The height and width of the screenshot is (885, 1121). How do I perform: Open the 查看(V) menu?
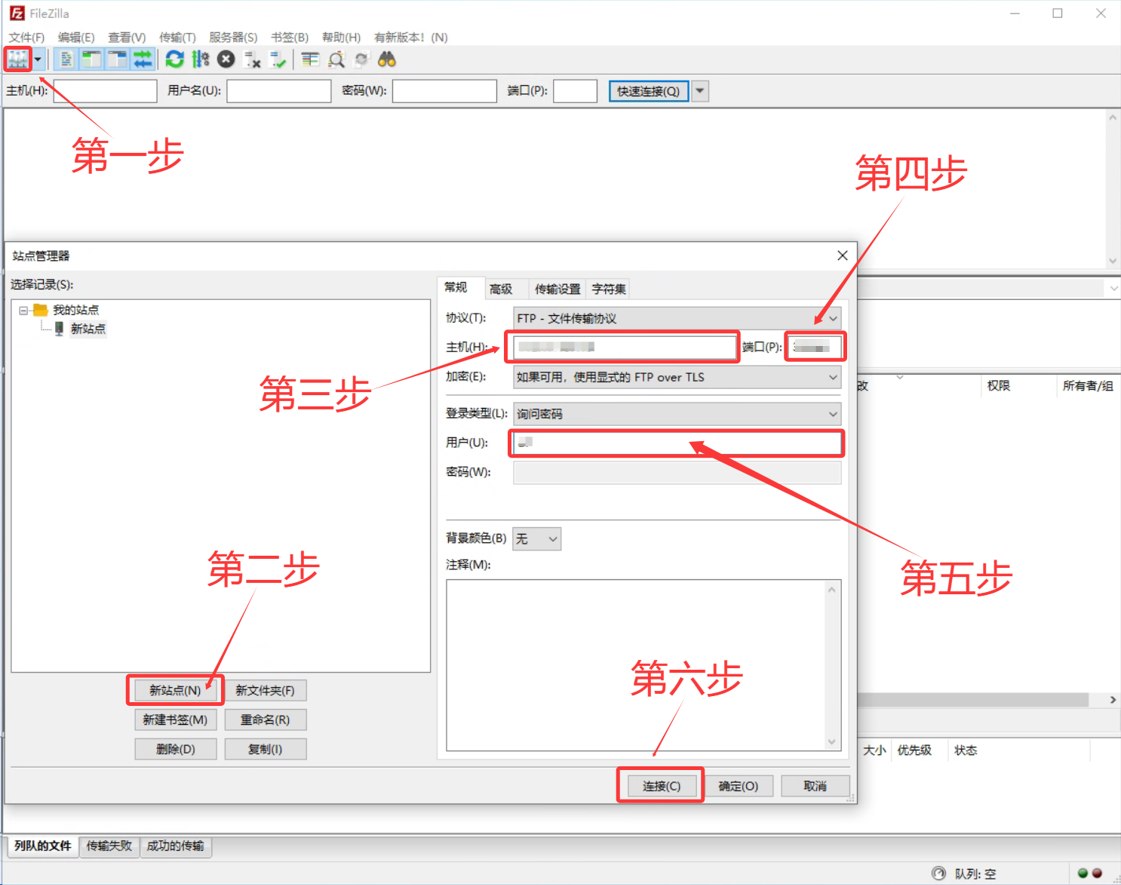click(127, 37)
